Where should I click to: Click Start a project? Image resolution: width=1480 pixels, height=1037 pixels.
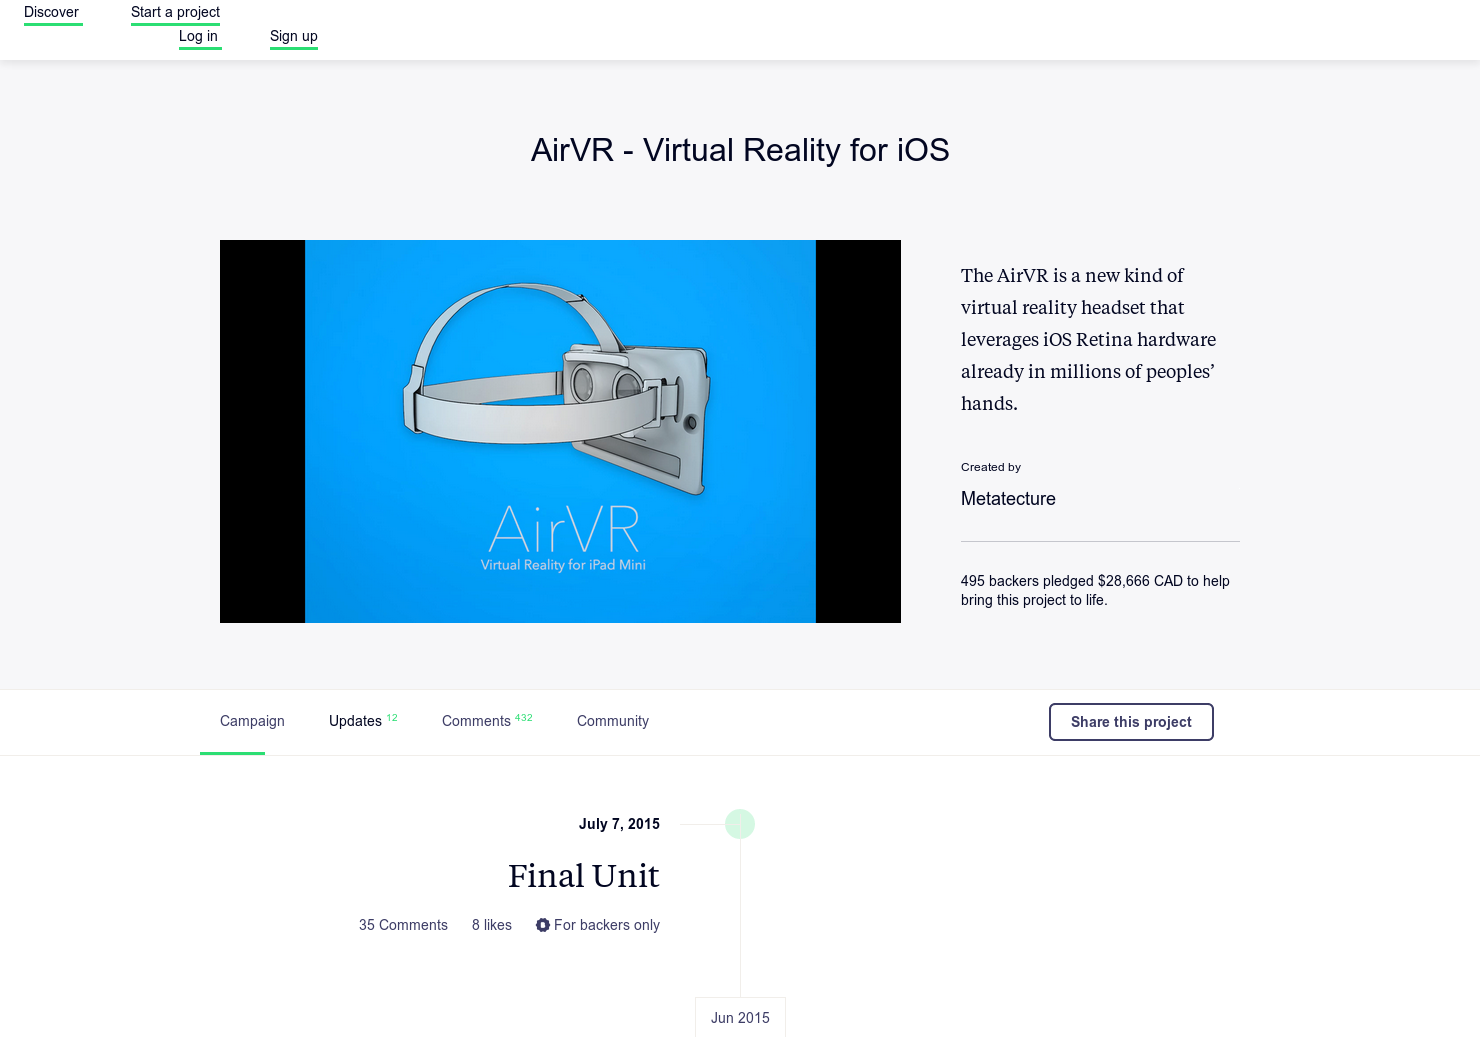pyautogui.click(x=175, y=12)
